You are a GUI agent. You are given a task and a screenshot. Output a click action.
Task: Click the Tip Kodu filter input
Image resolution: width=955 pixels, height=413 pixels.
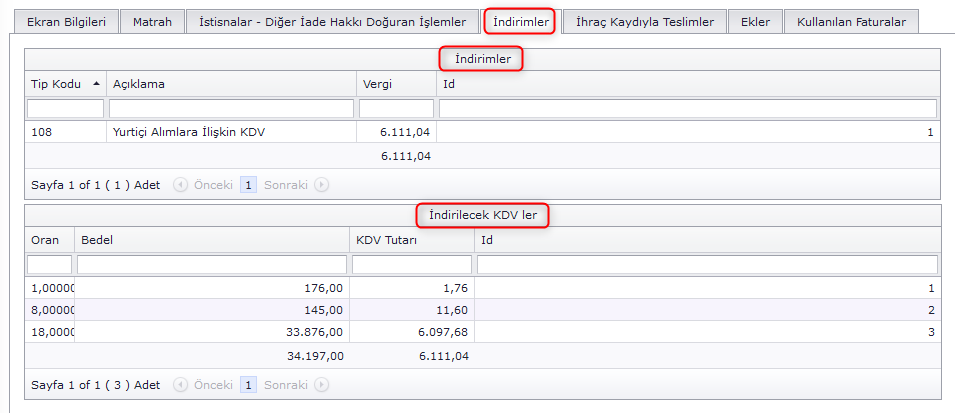pos(65,108)
